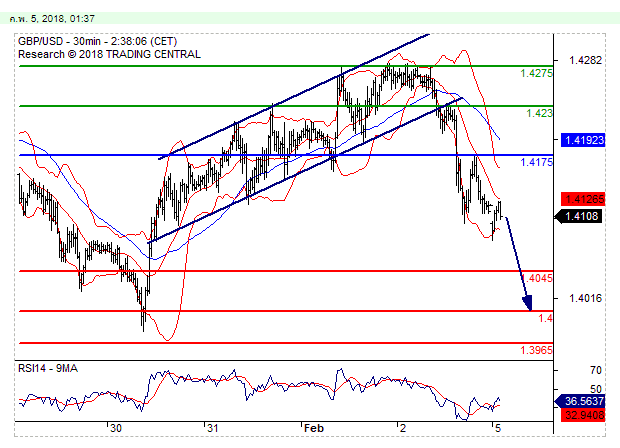Click the 1.423 resistance level label
Viewport: 620px width, 448px height.
click(x=539, y=113)
